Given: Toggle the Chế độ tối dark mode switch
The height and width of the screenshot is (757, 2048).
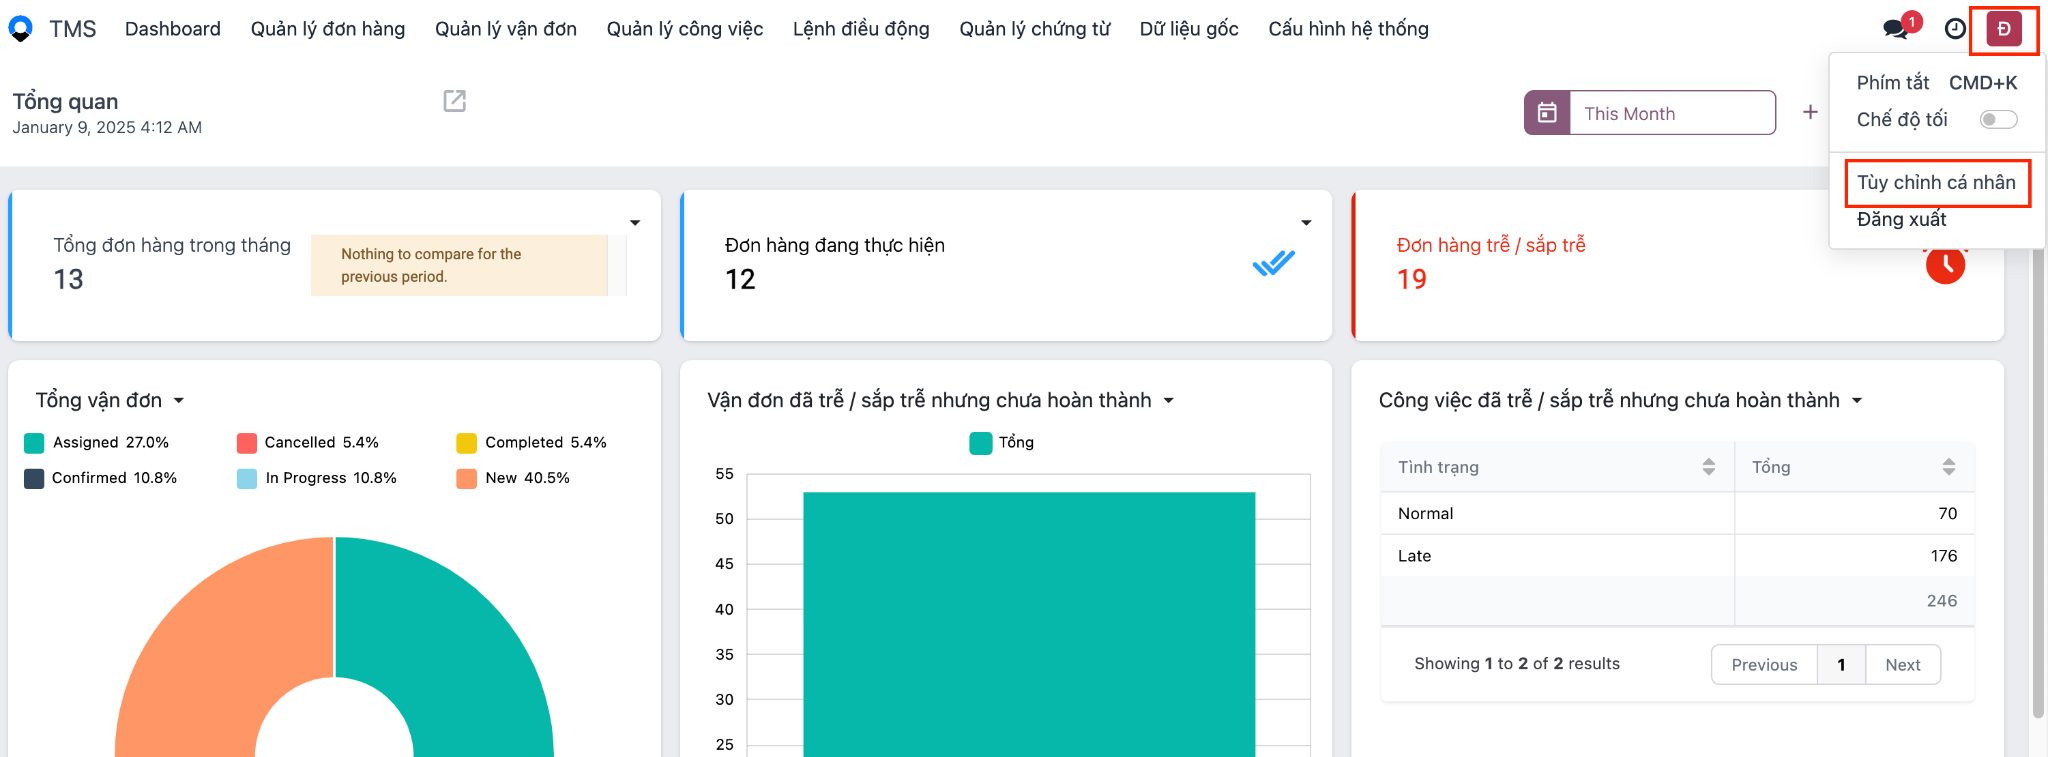Looking at the screenshot, I should coord(1998,120).
